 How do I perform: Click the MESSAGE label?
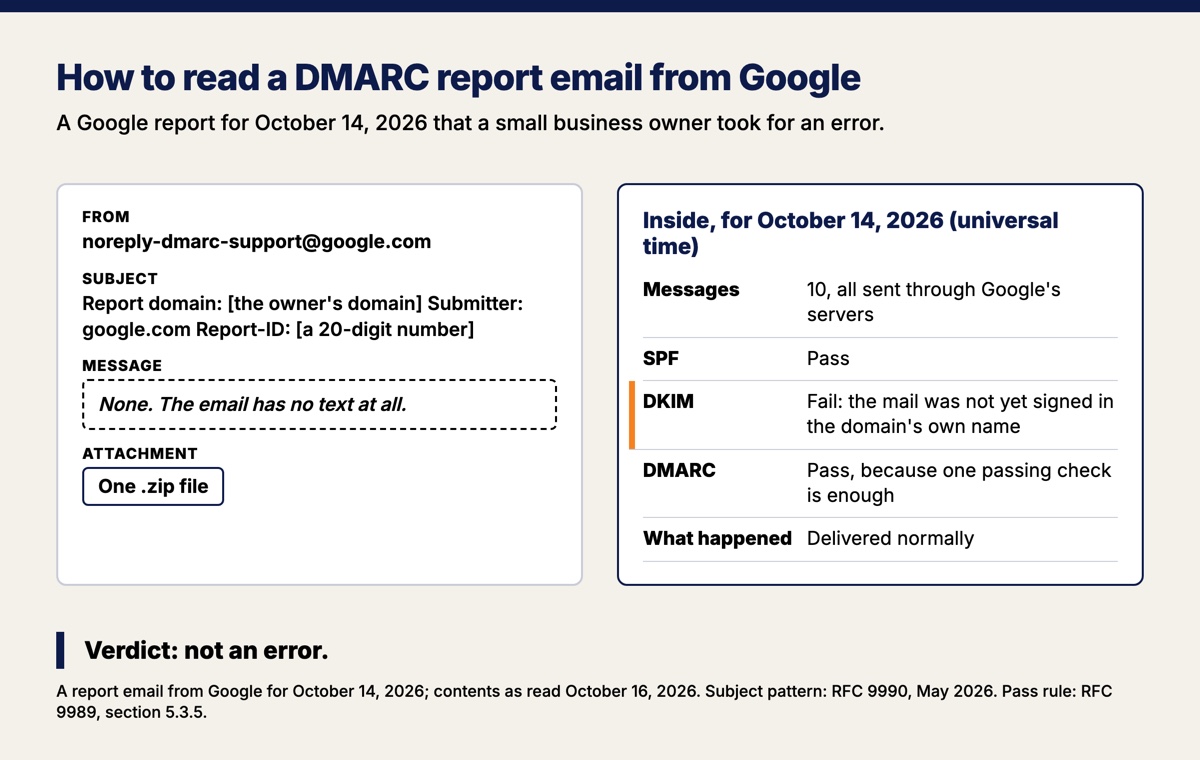122,365
